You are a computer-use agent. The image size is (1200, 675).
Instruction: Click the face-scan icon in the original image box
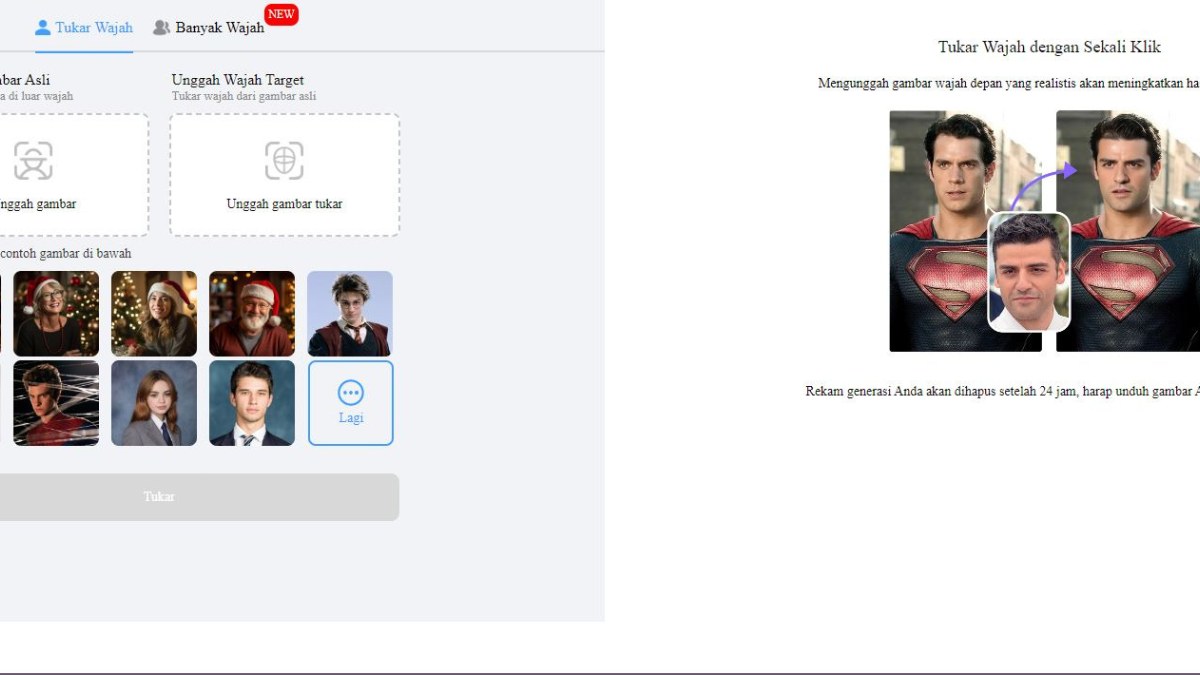(33, 160)
